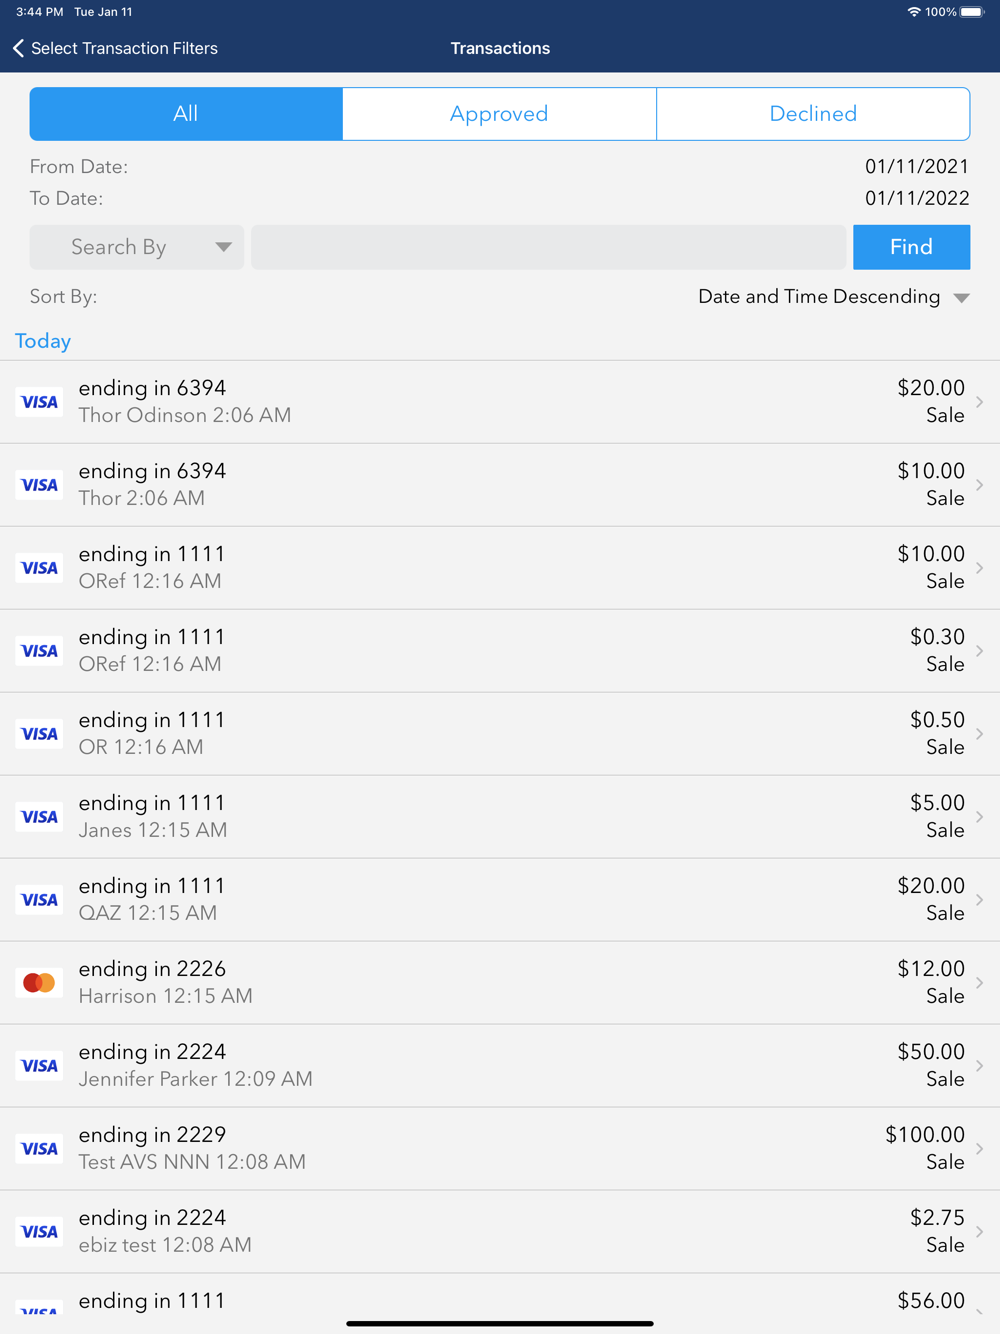
Task: Change the From Date 01/11/2021
Action: (x=916, y=167)
